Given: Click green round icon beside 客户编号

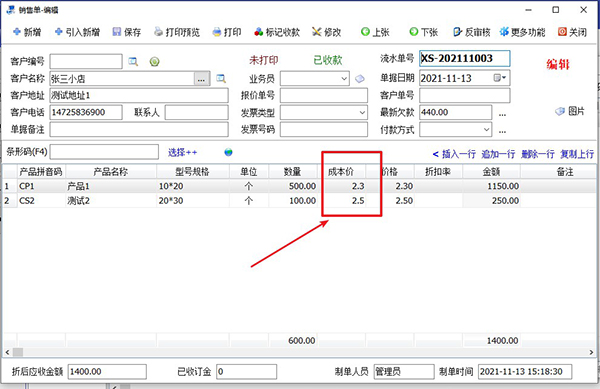Looking at the screenshot, I should pos(155,61).
